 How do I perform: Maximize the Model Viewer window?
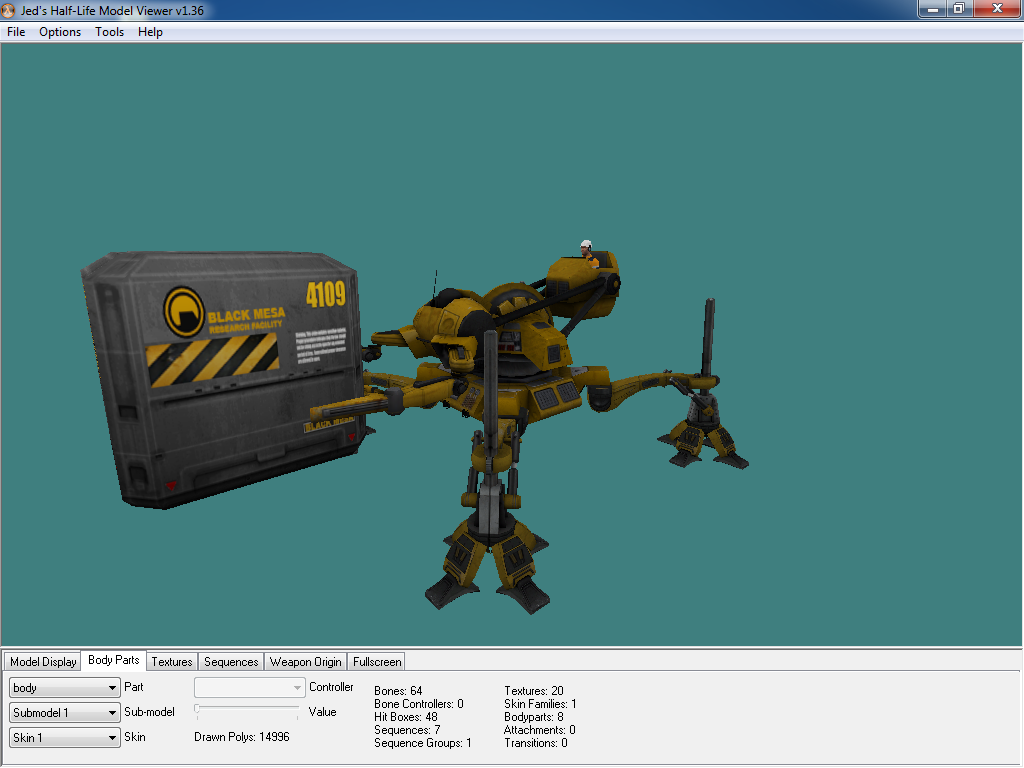959,9
